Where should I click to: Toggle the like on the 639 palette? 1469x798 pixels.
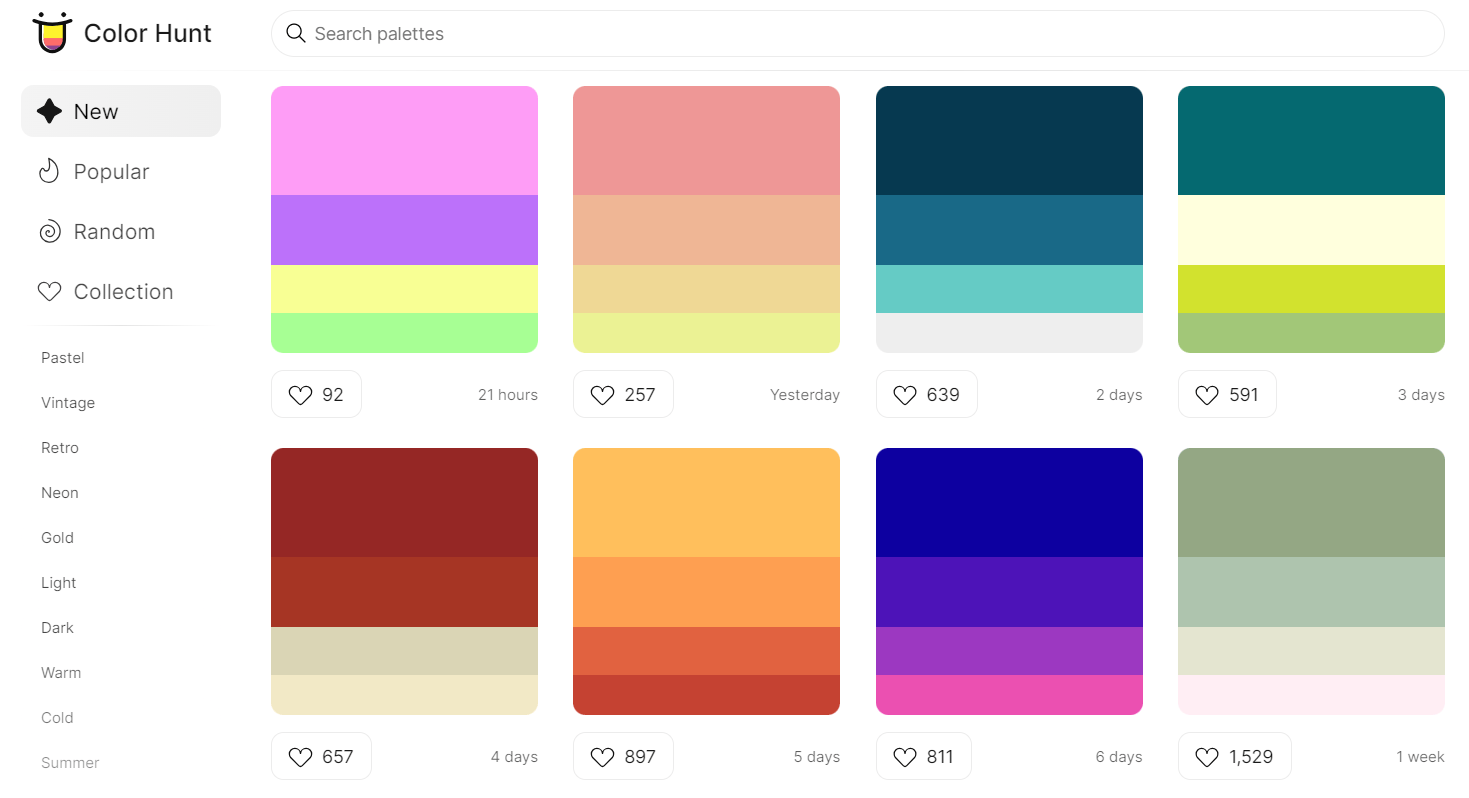coord(904,394)
